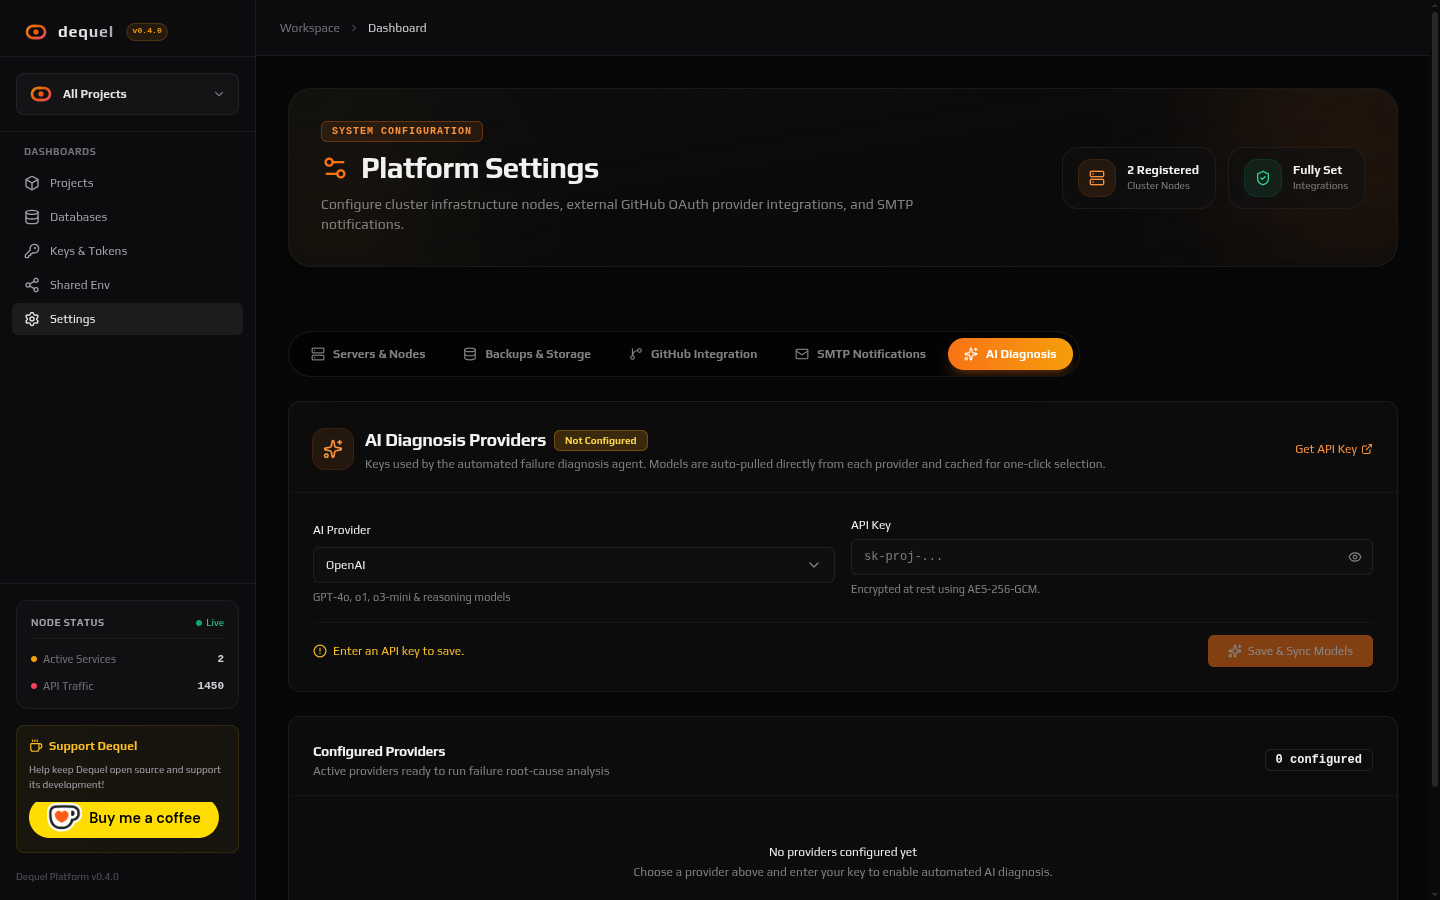Image resolution: width=1440 pixels, height=900 pixels.
Task: Click the Buy me a coffee button
Action: (x=124, y=818)
